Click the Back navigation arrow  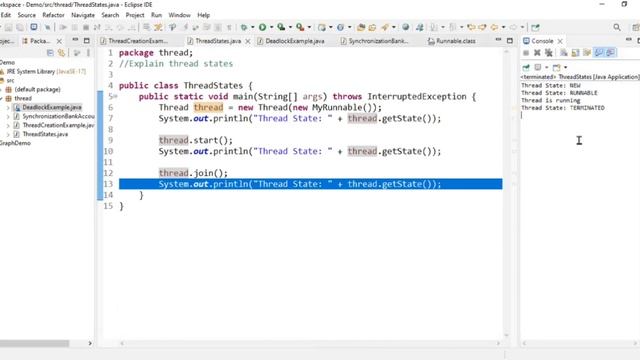click(x=494, y=27)
